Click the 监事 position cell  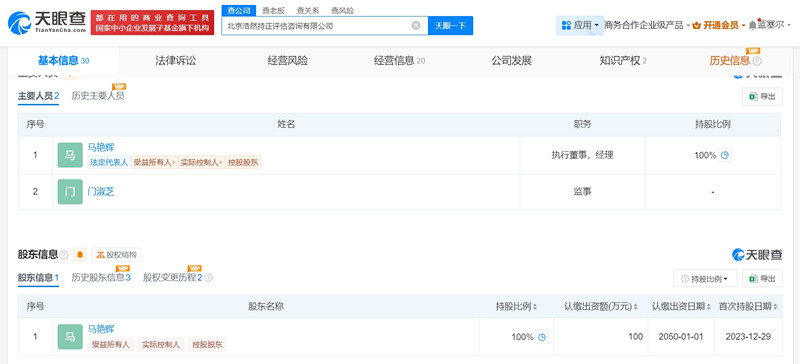pos(582,192)
